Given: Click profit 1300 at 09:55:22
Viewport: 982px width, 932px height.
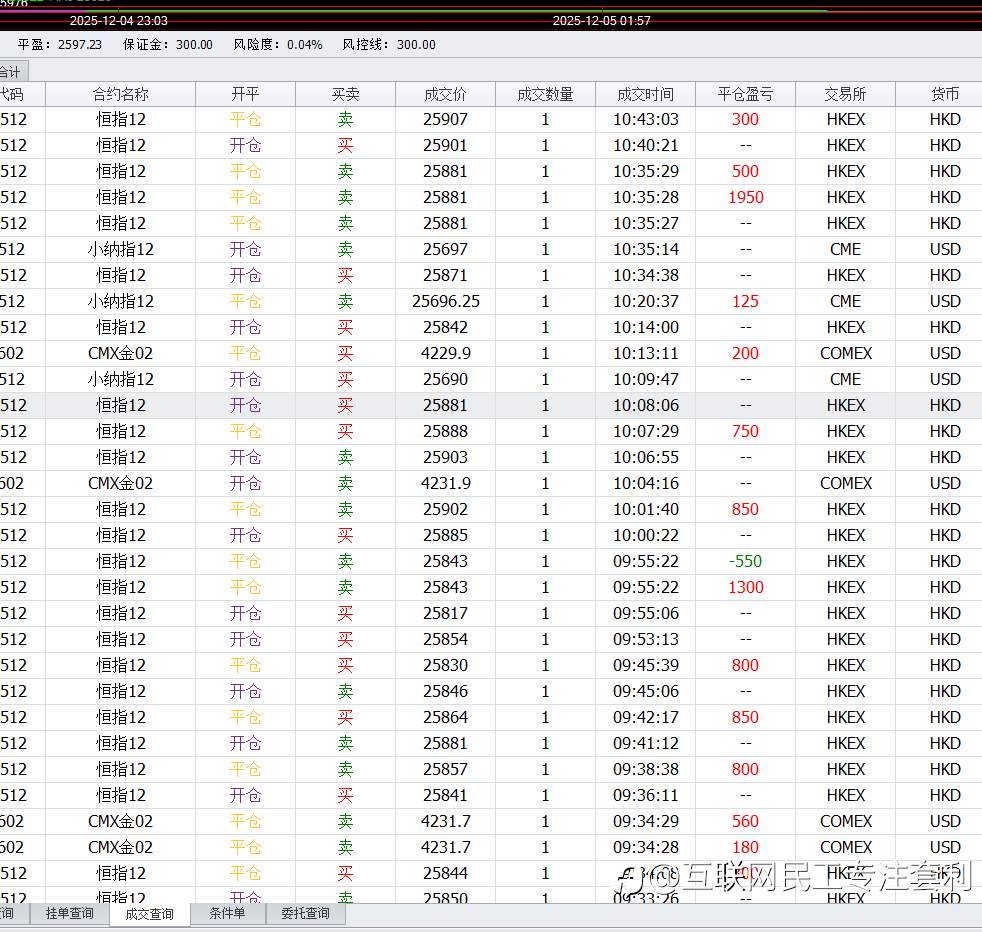Looking at the screenshot, I should [745, 587].
